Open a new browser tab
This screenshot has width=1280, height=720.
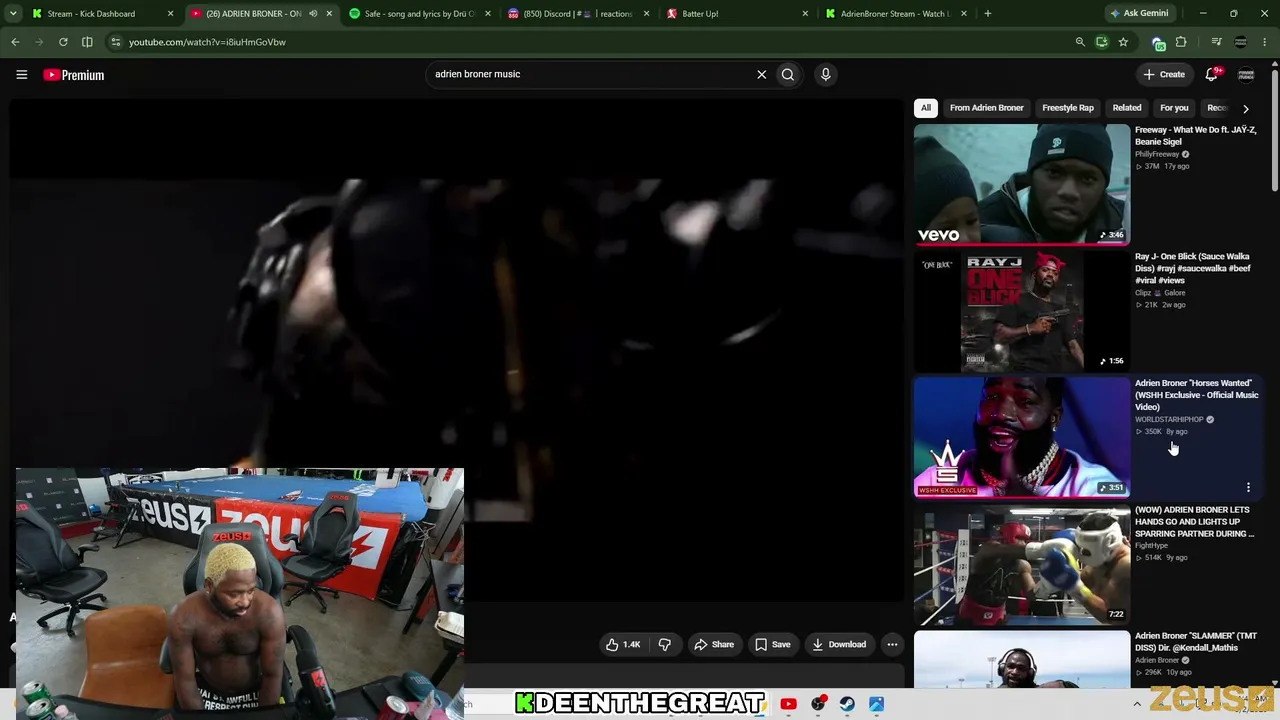pyautogui.click(x=987, y=13)
